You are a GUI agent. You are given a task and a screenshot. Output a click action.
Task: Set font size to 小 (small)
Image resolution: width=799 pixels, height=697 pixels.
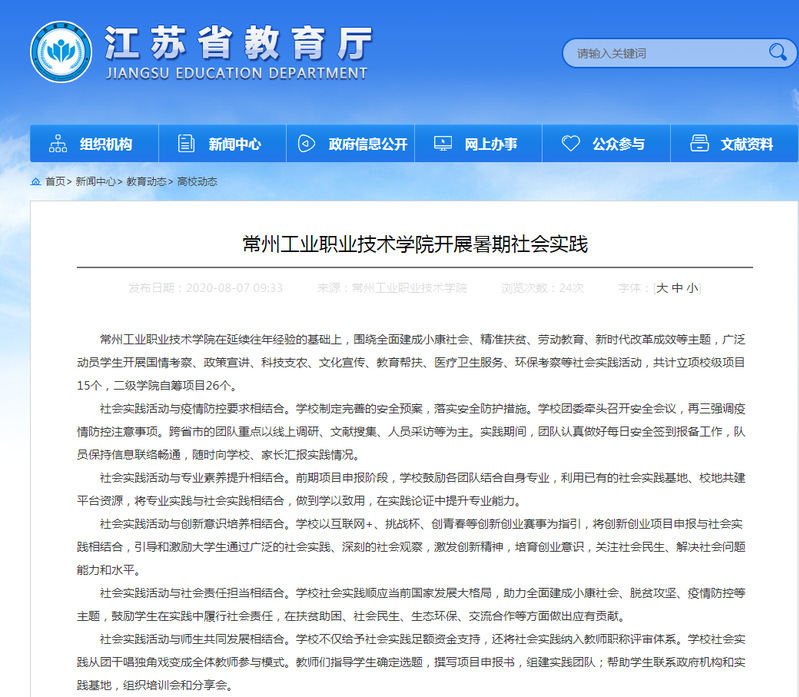click(692, 288)
